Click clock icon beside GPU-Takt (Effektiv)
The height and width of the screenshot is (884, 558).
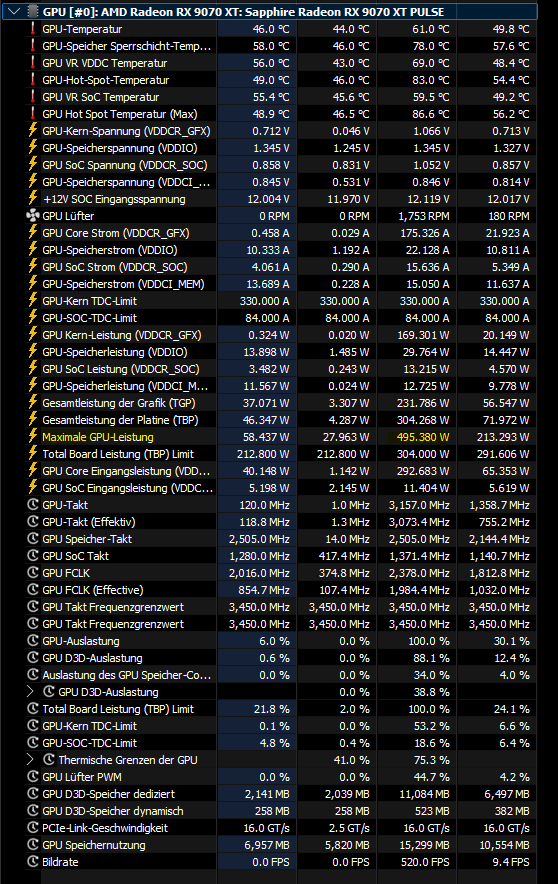(x=33, y=521)
